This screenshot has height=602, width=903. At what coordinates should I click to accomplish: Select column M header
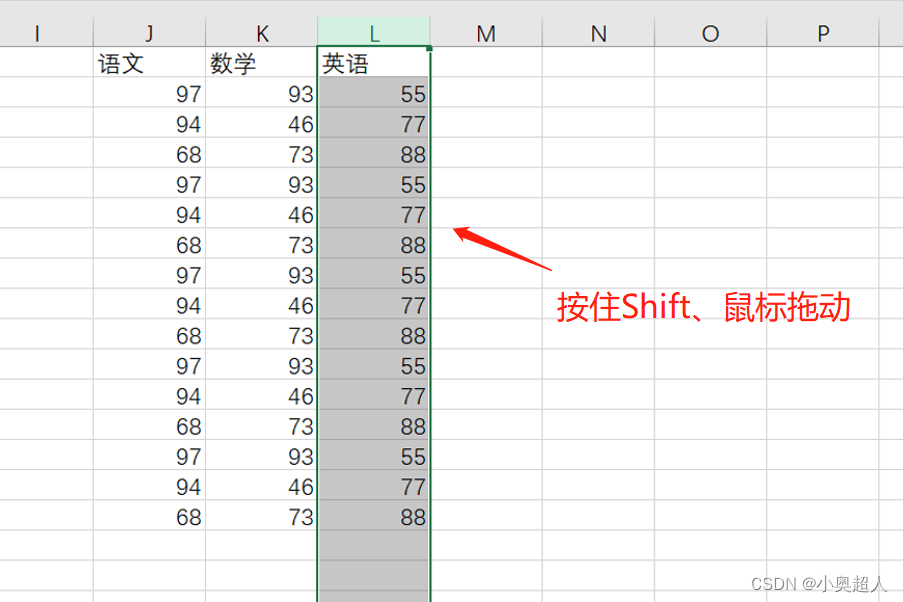tap(486, 32)
